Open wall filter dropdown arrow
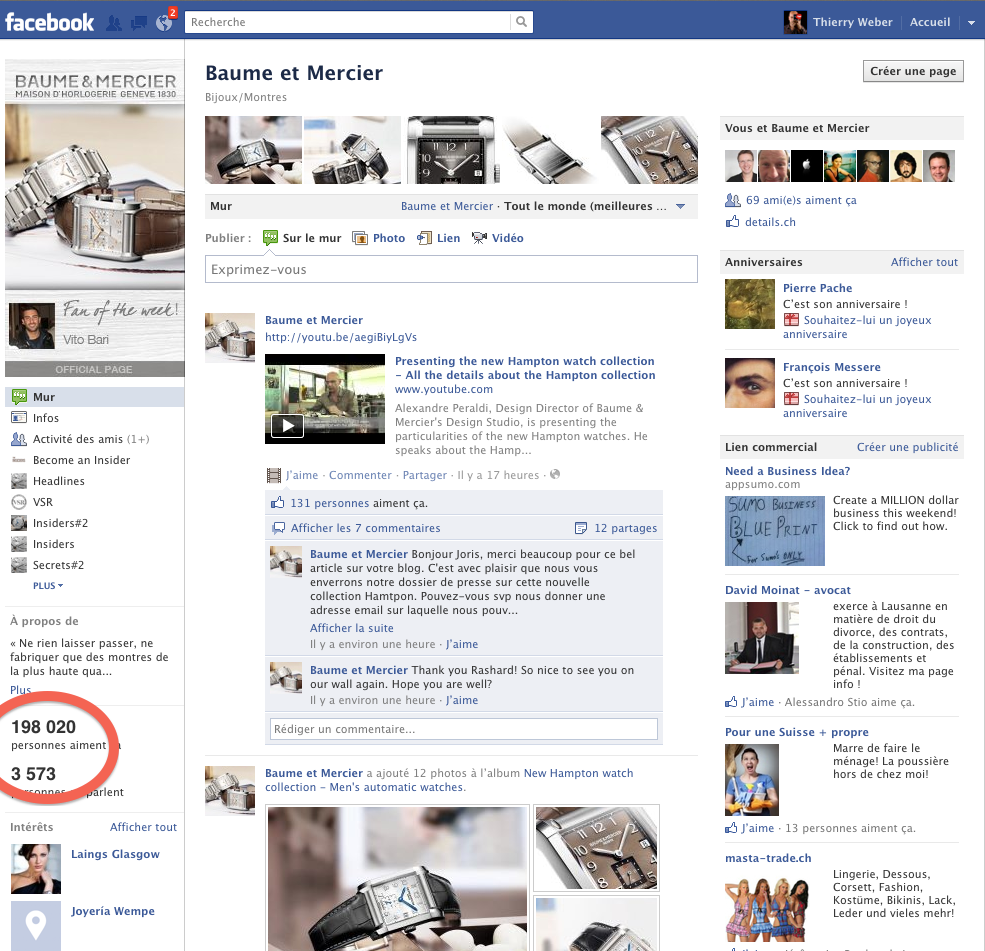 pos(680,206)
